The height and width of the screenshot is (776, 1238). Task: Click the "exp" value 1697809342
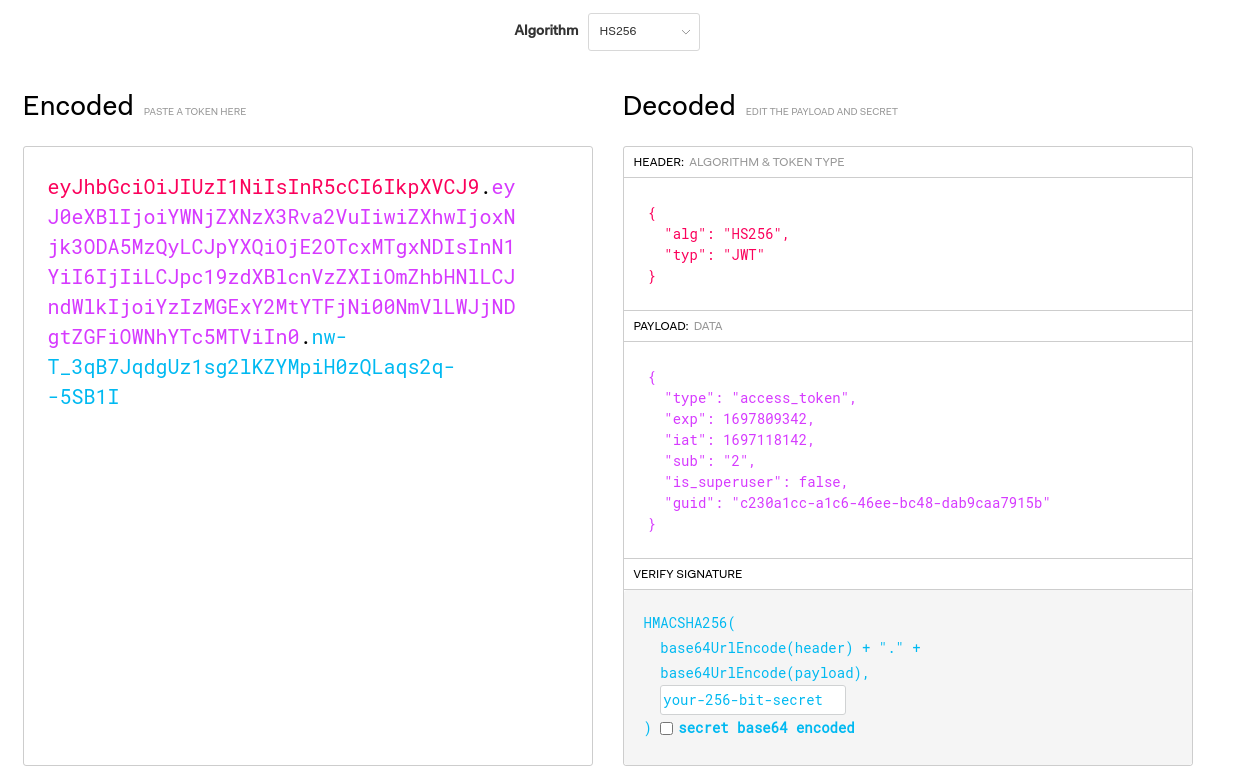[769, 419]
